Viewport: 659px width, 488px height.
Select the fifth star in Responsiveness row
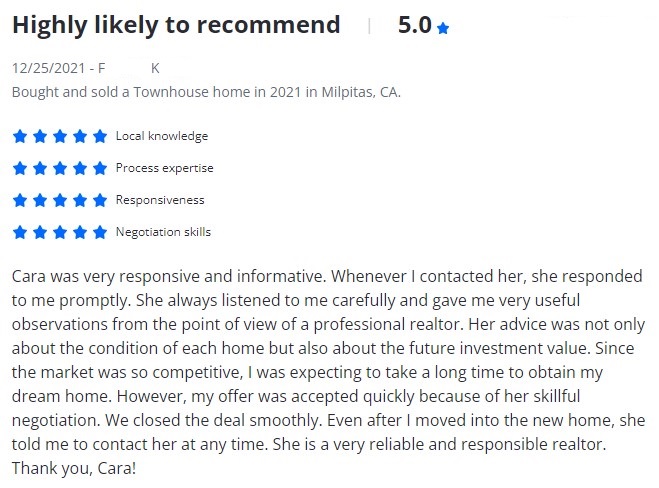point(99,200)
